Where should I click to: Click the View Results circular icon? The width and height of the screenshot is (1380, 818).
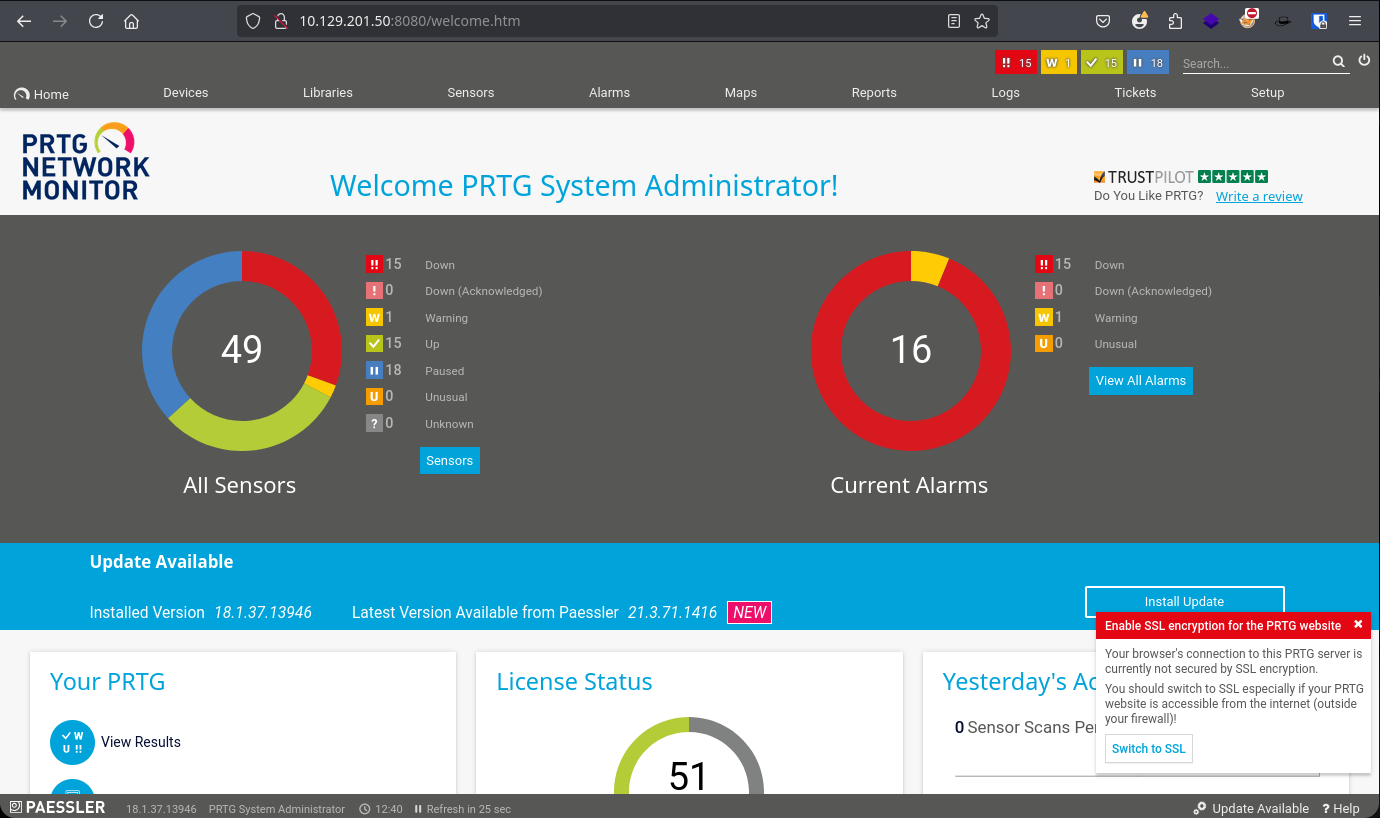pyautogui.click(x=72, y=742)
